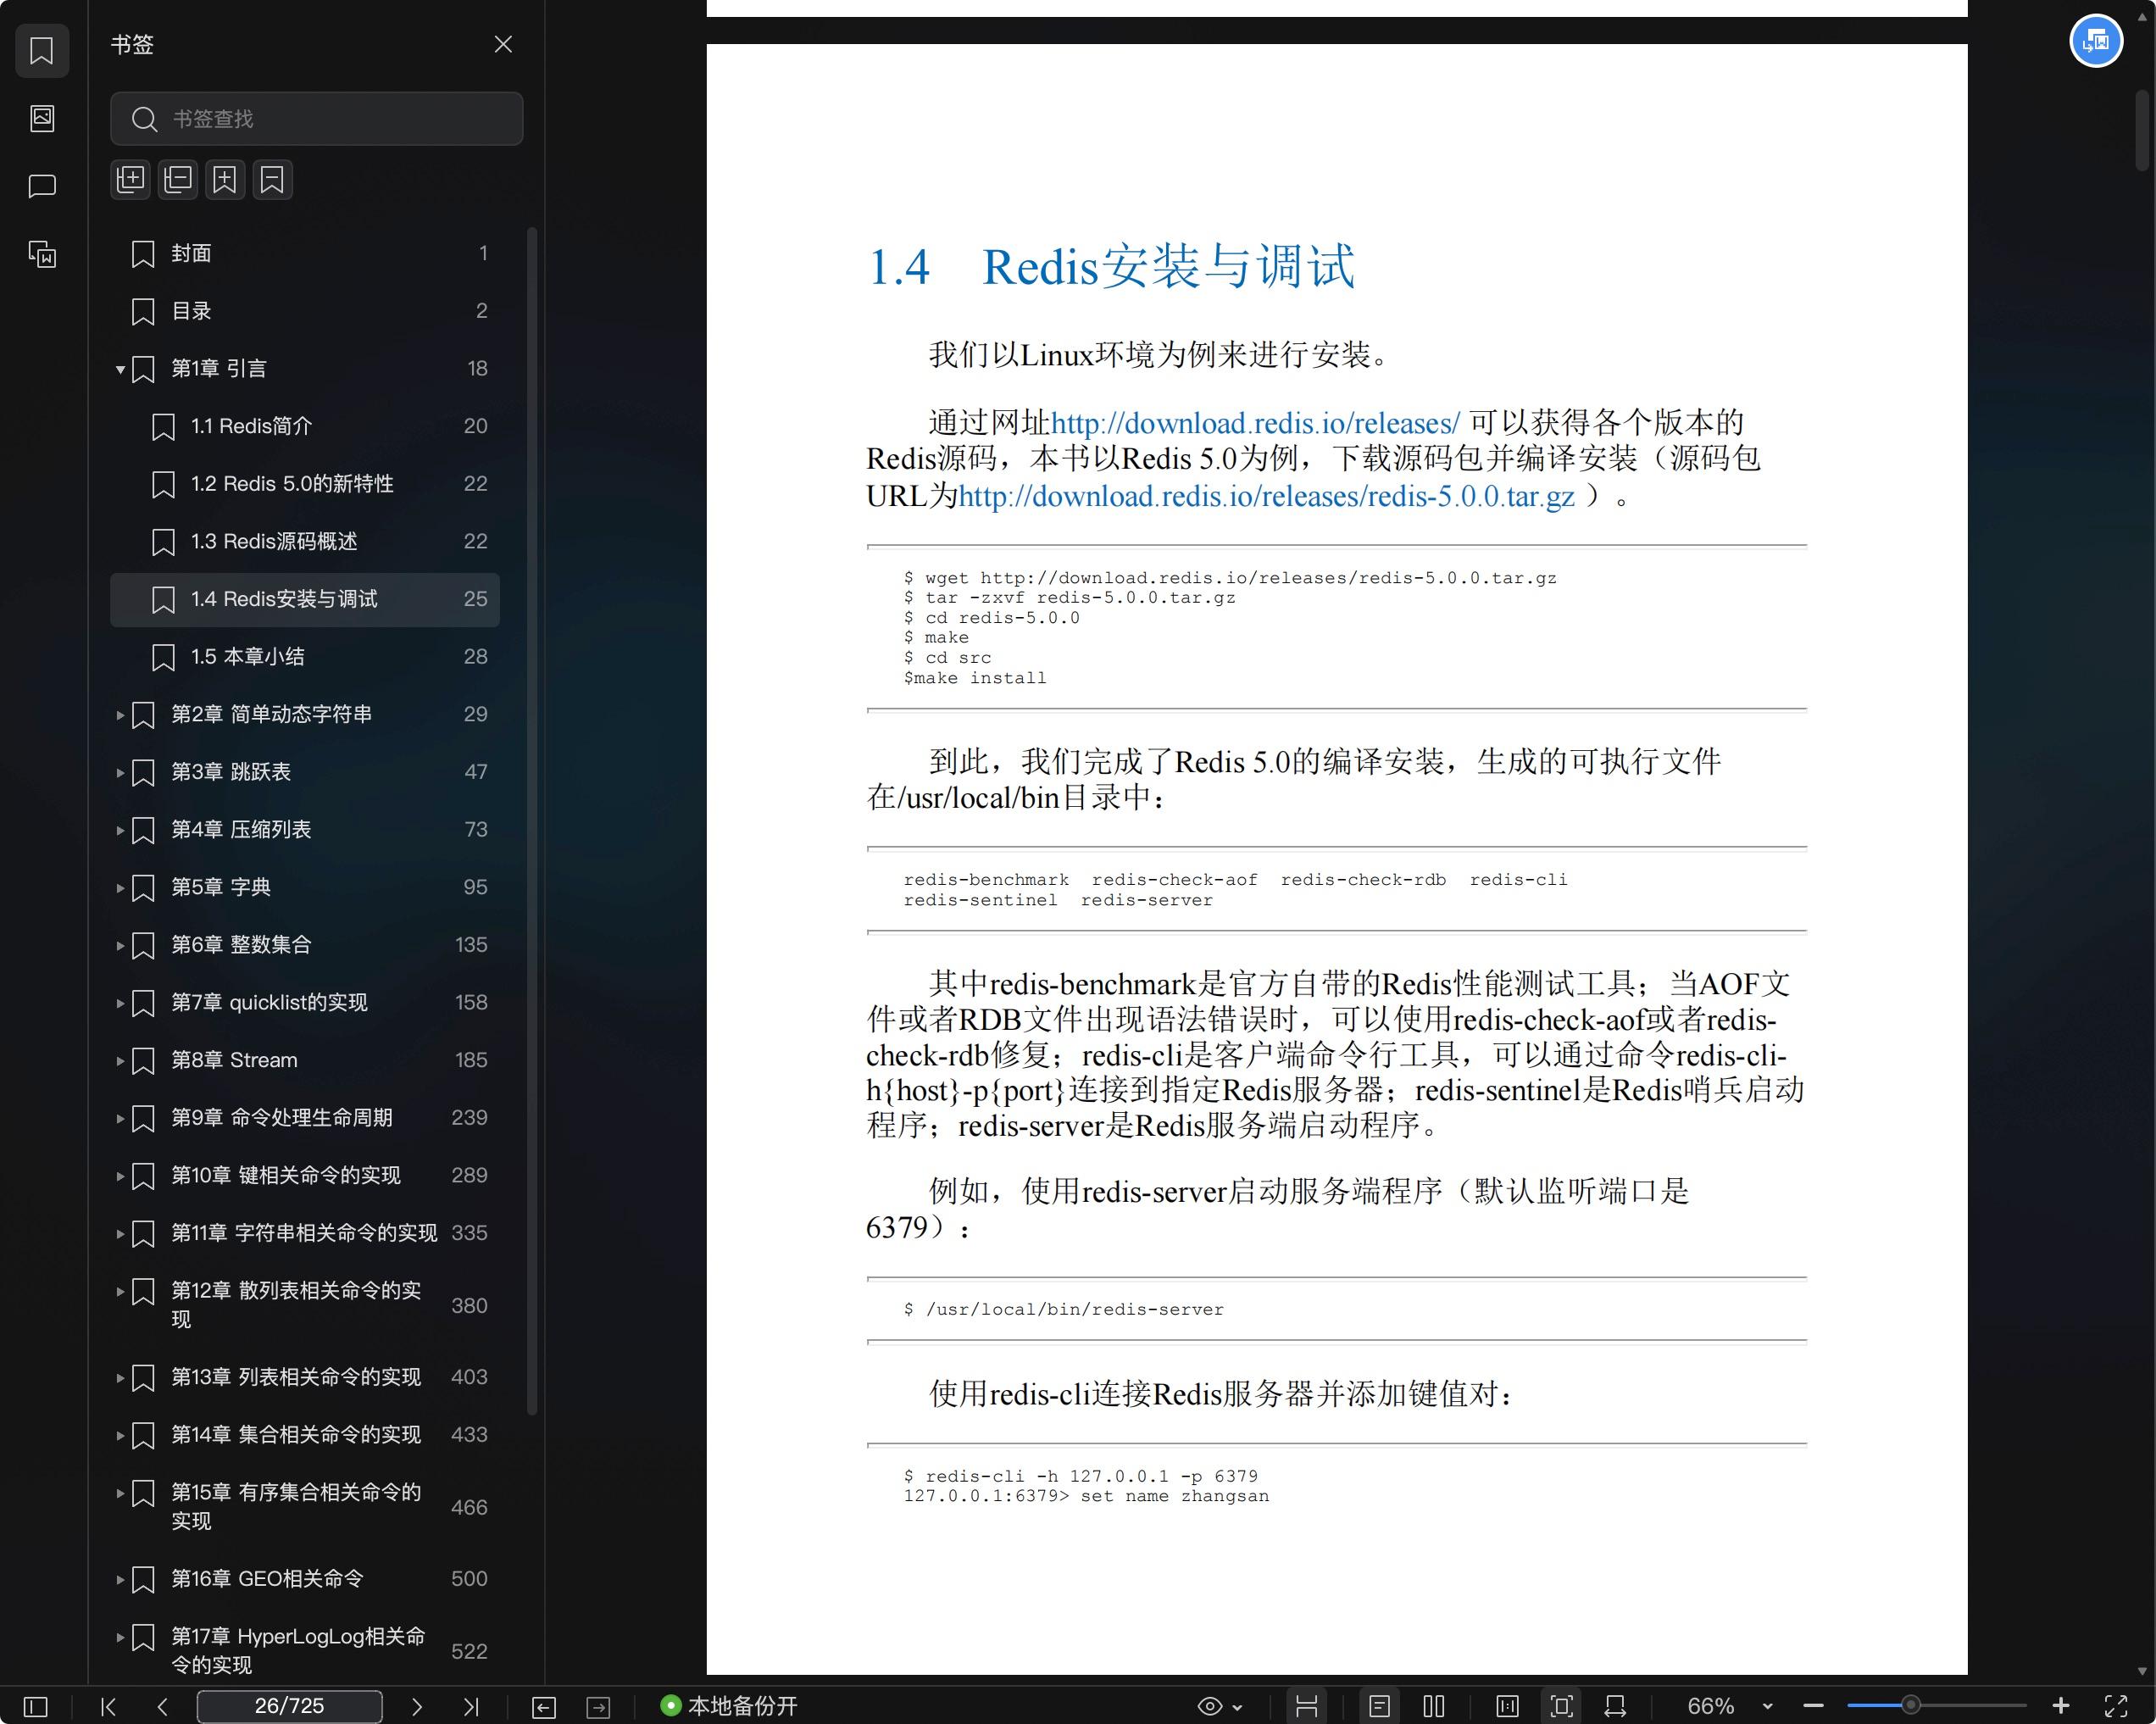
Task: Click the bookmark search field
Action: [x=316, y=119]
